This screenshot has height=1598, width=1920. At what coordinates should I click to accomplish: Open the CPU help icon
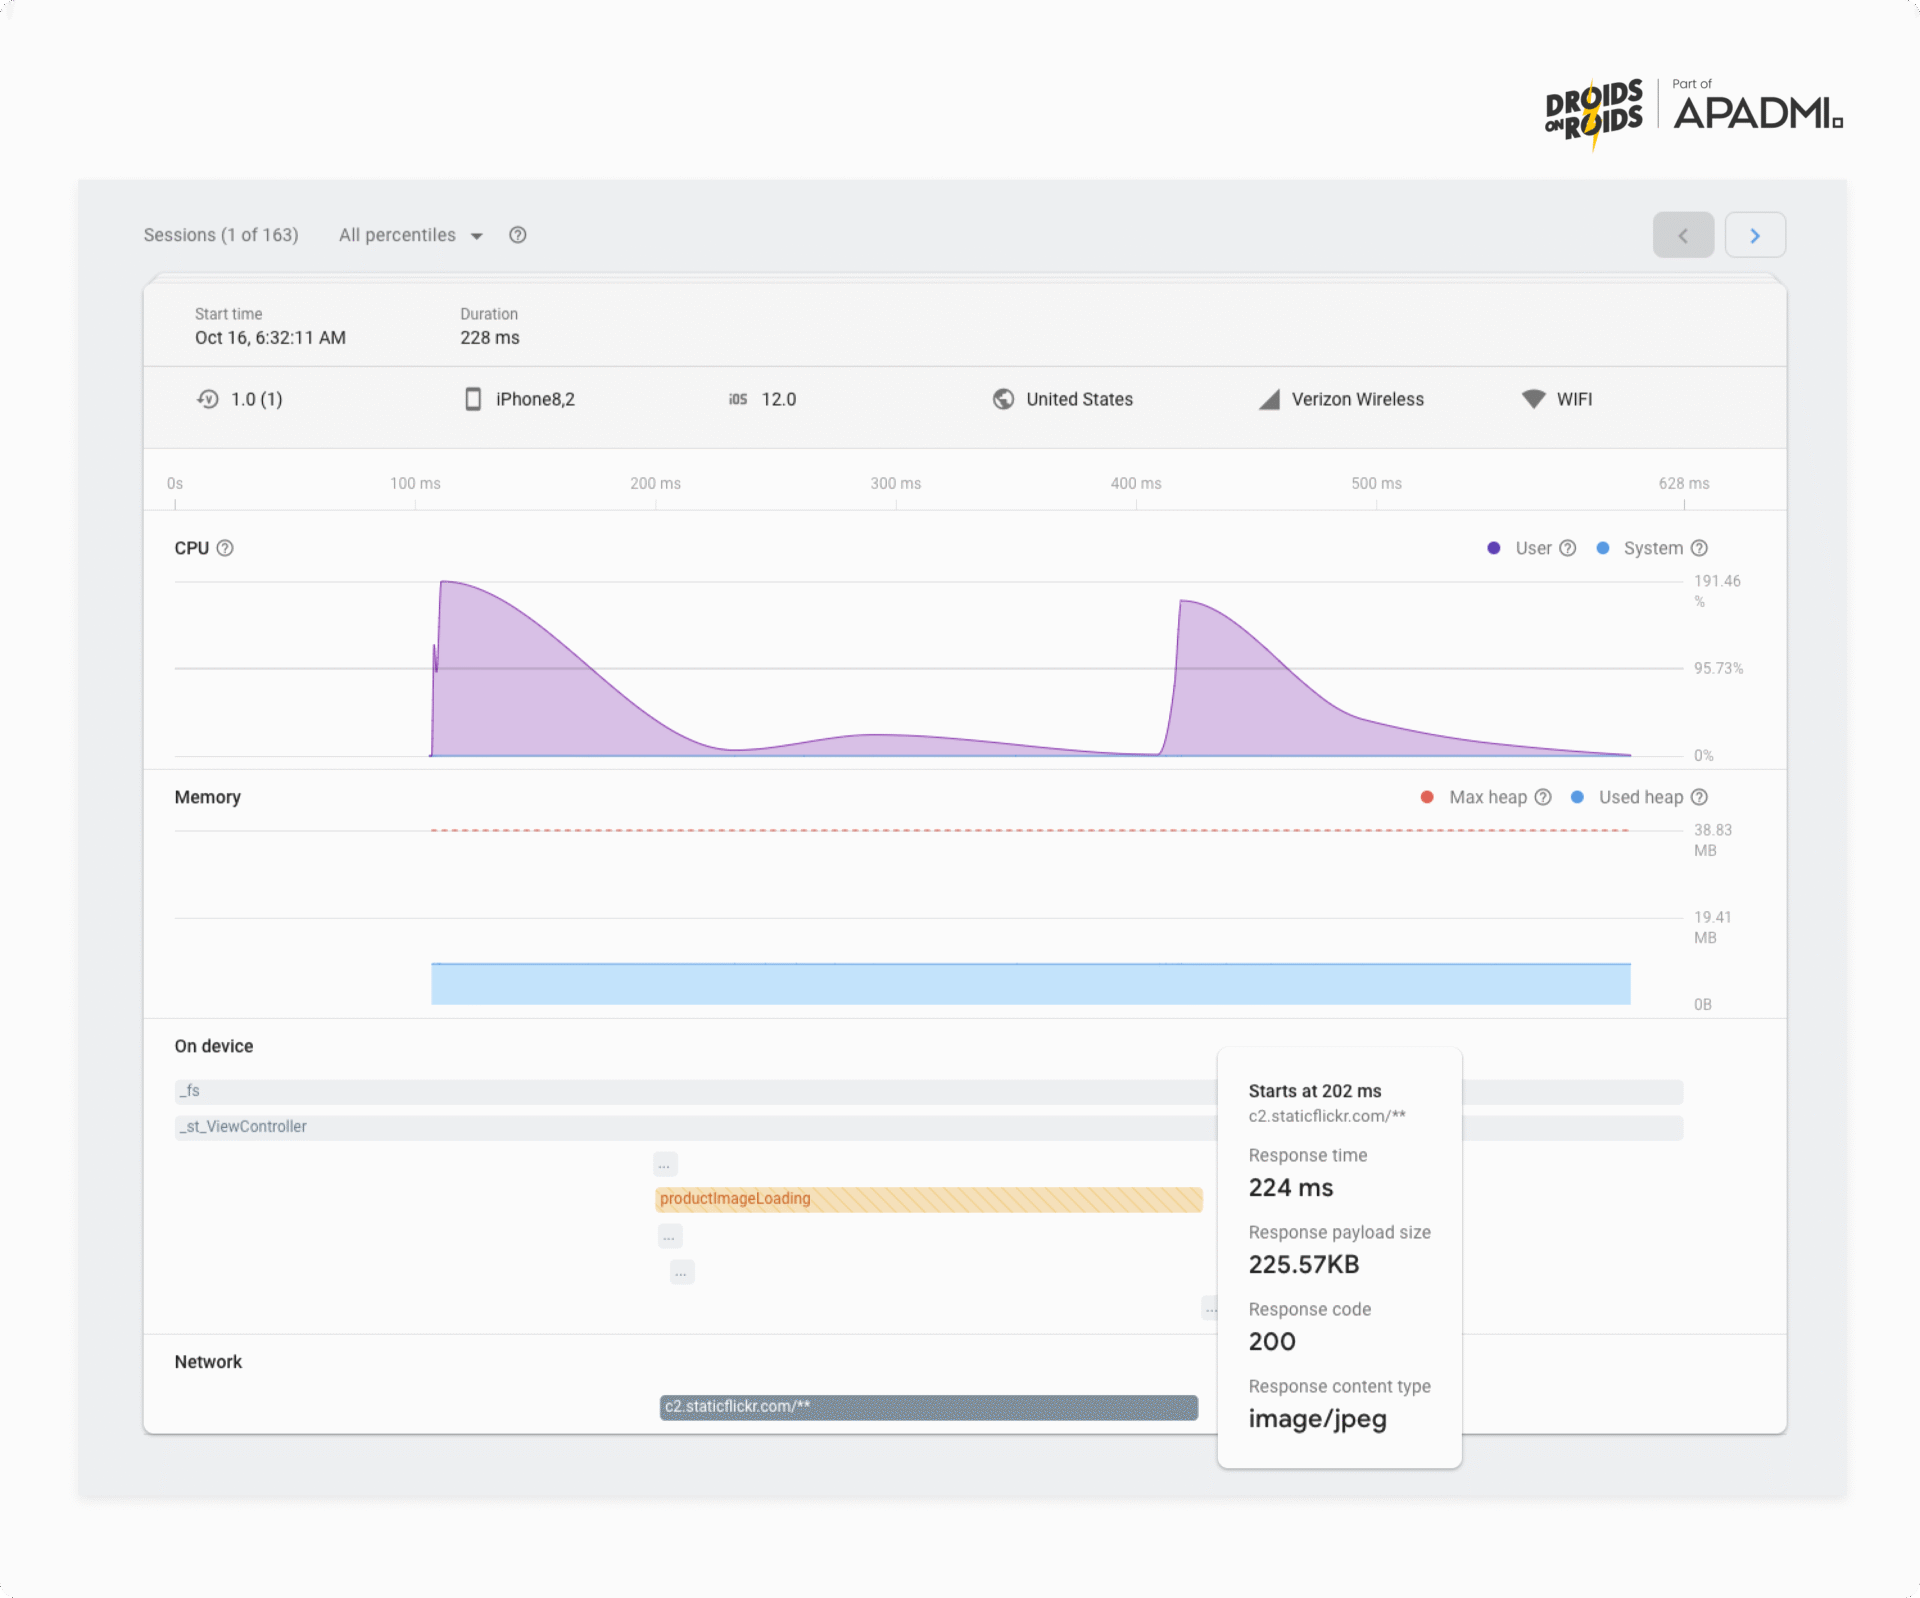(225, 548)
